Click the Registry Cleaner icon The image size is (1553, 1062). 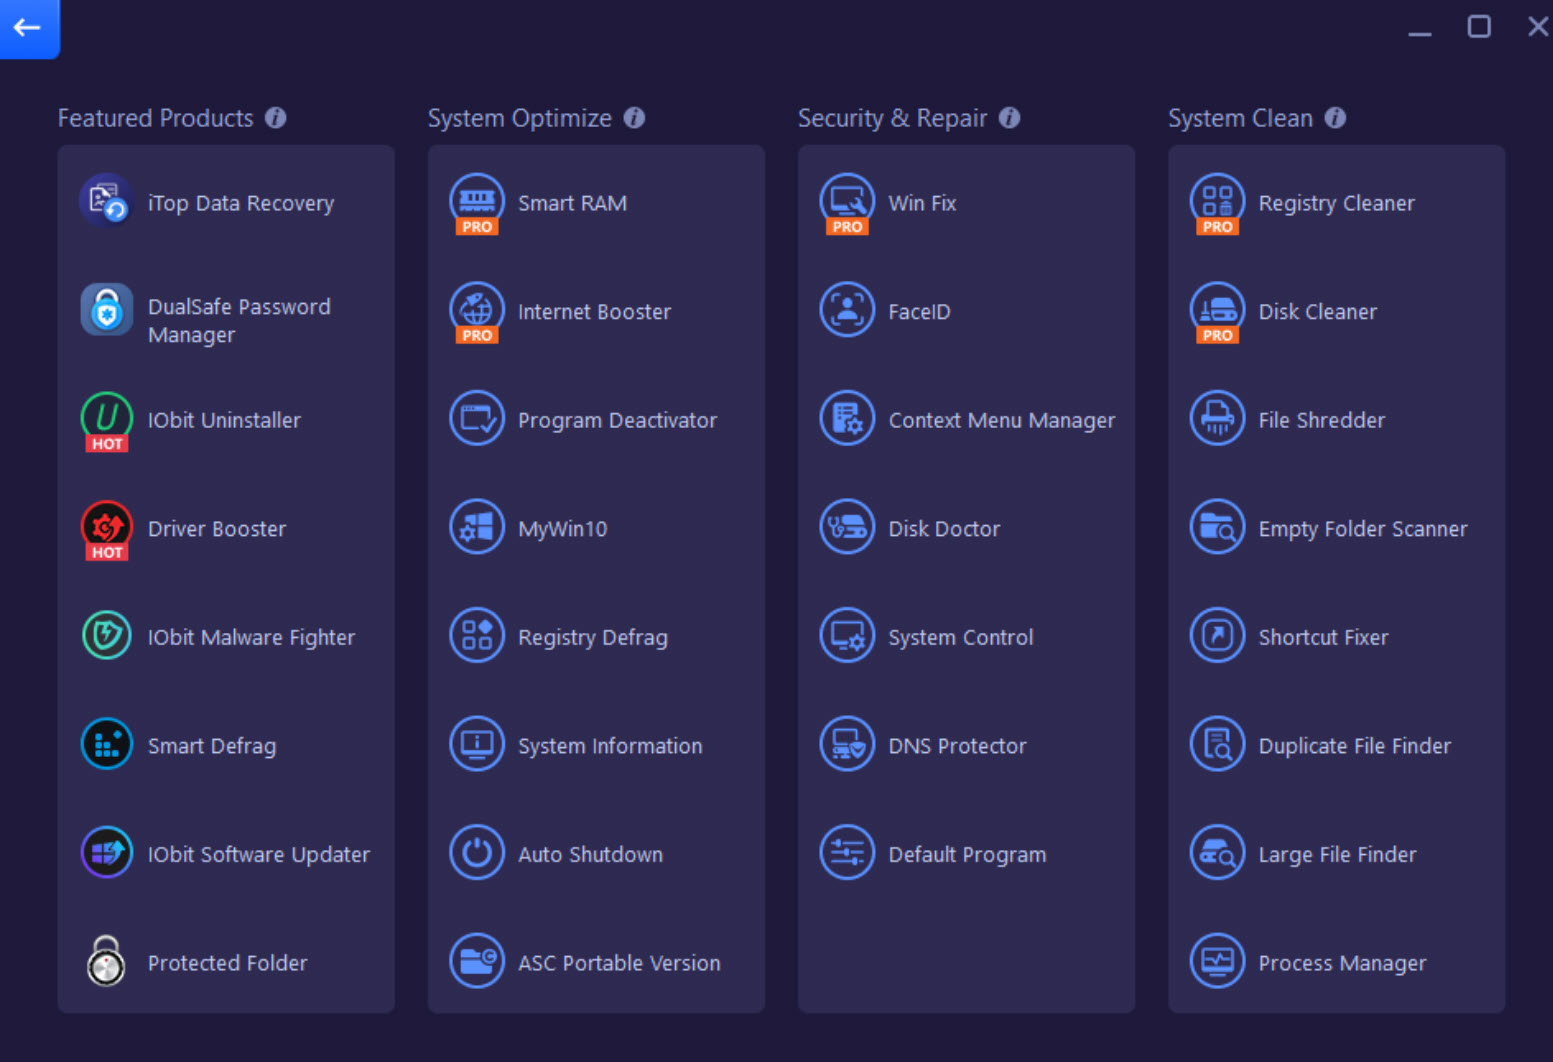point(1217,201)
